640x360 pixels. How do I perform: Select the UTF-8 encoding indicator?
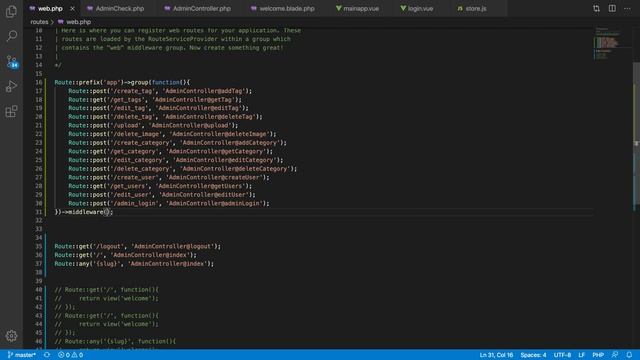(562, 355)
